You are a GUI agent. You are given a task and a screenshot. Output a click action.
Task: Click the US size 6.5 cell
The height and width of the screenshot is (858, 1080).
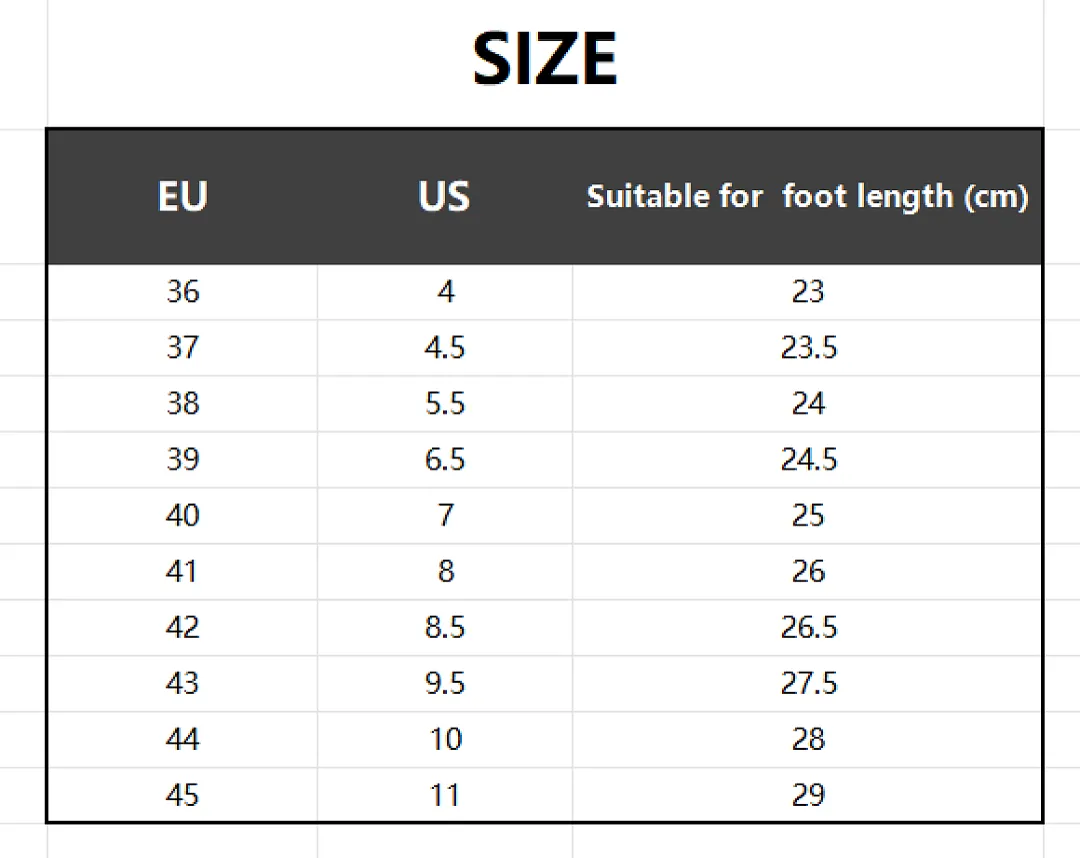click(x=445, y=460)
